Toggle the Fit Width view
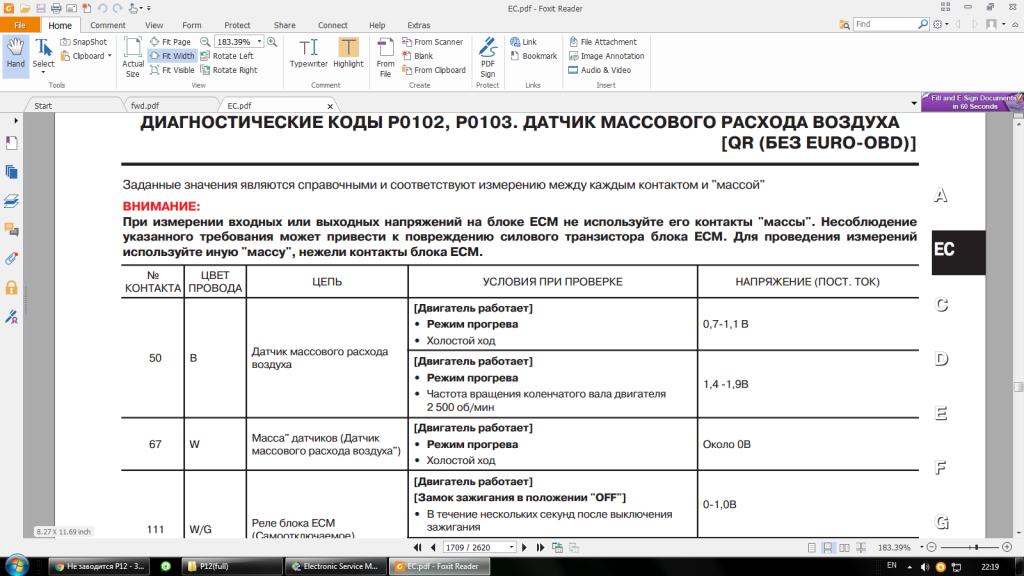The width and height of the screenshot is (1024, 576). [x=172, y=56]
